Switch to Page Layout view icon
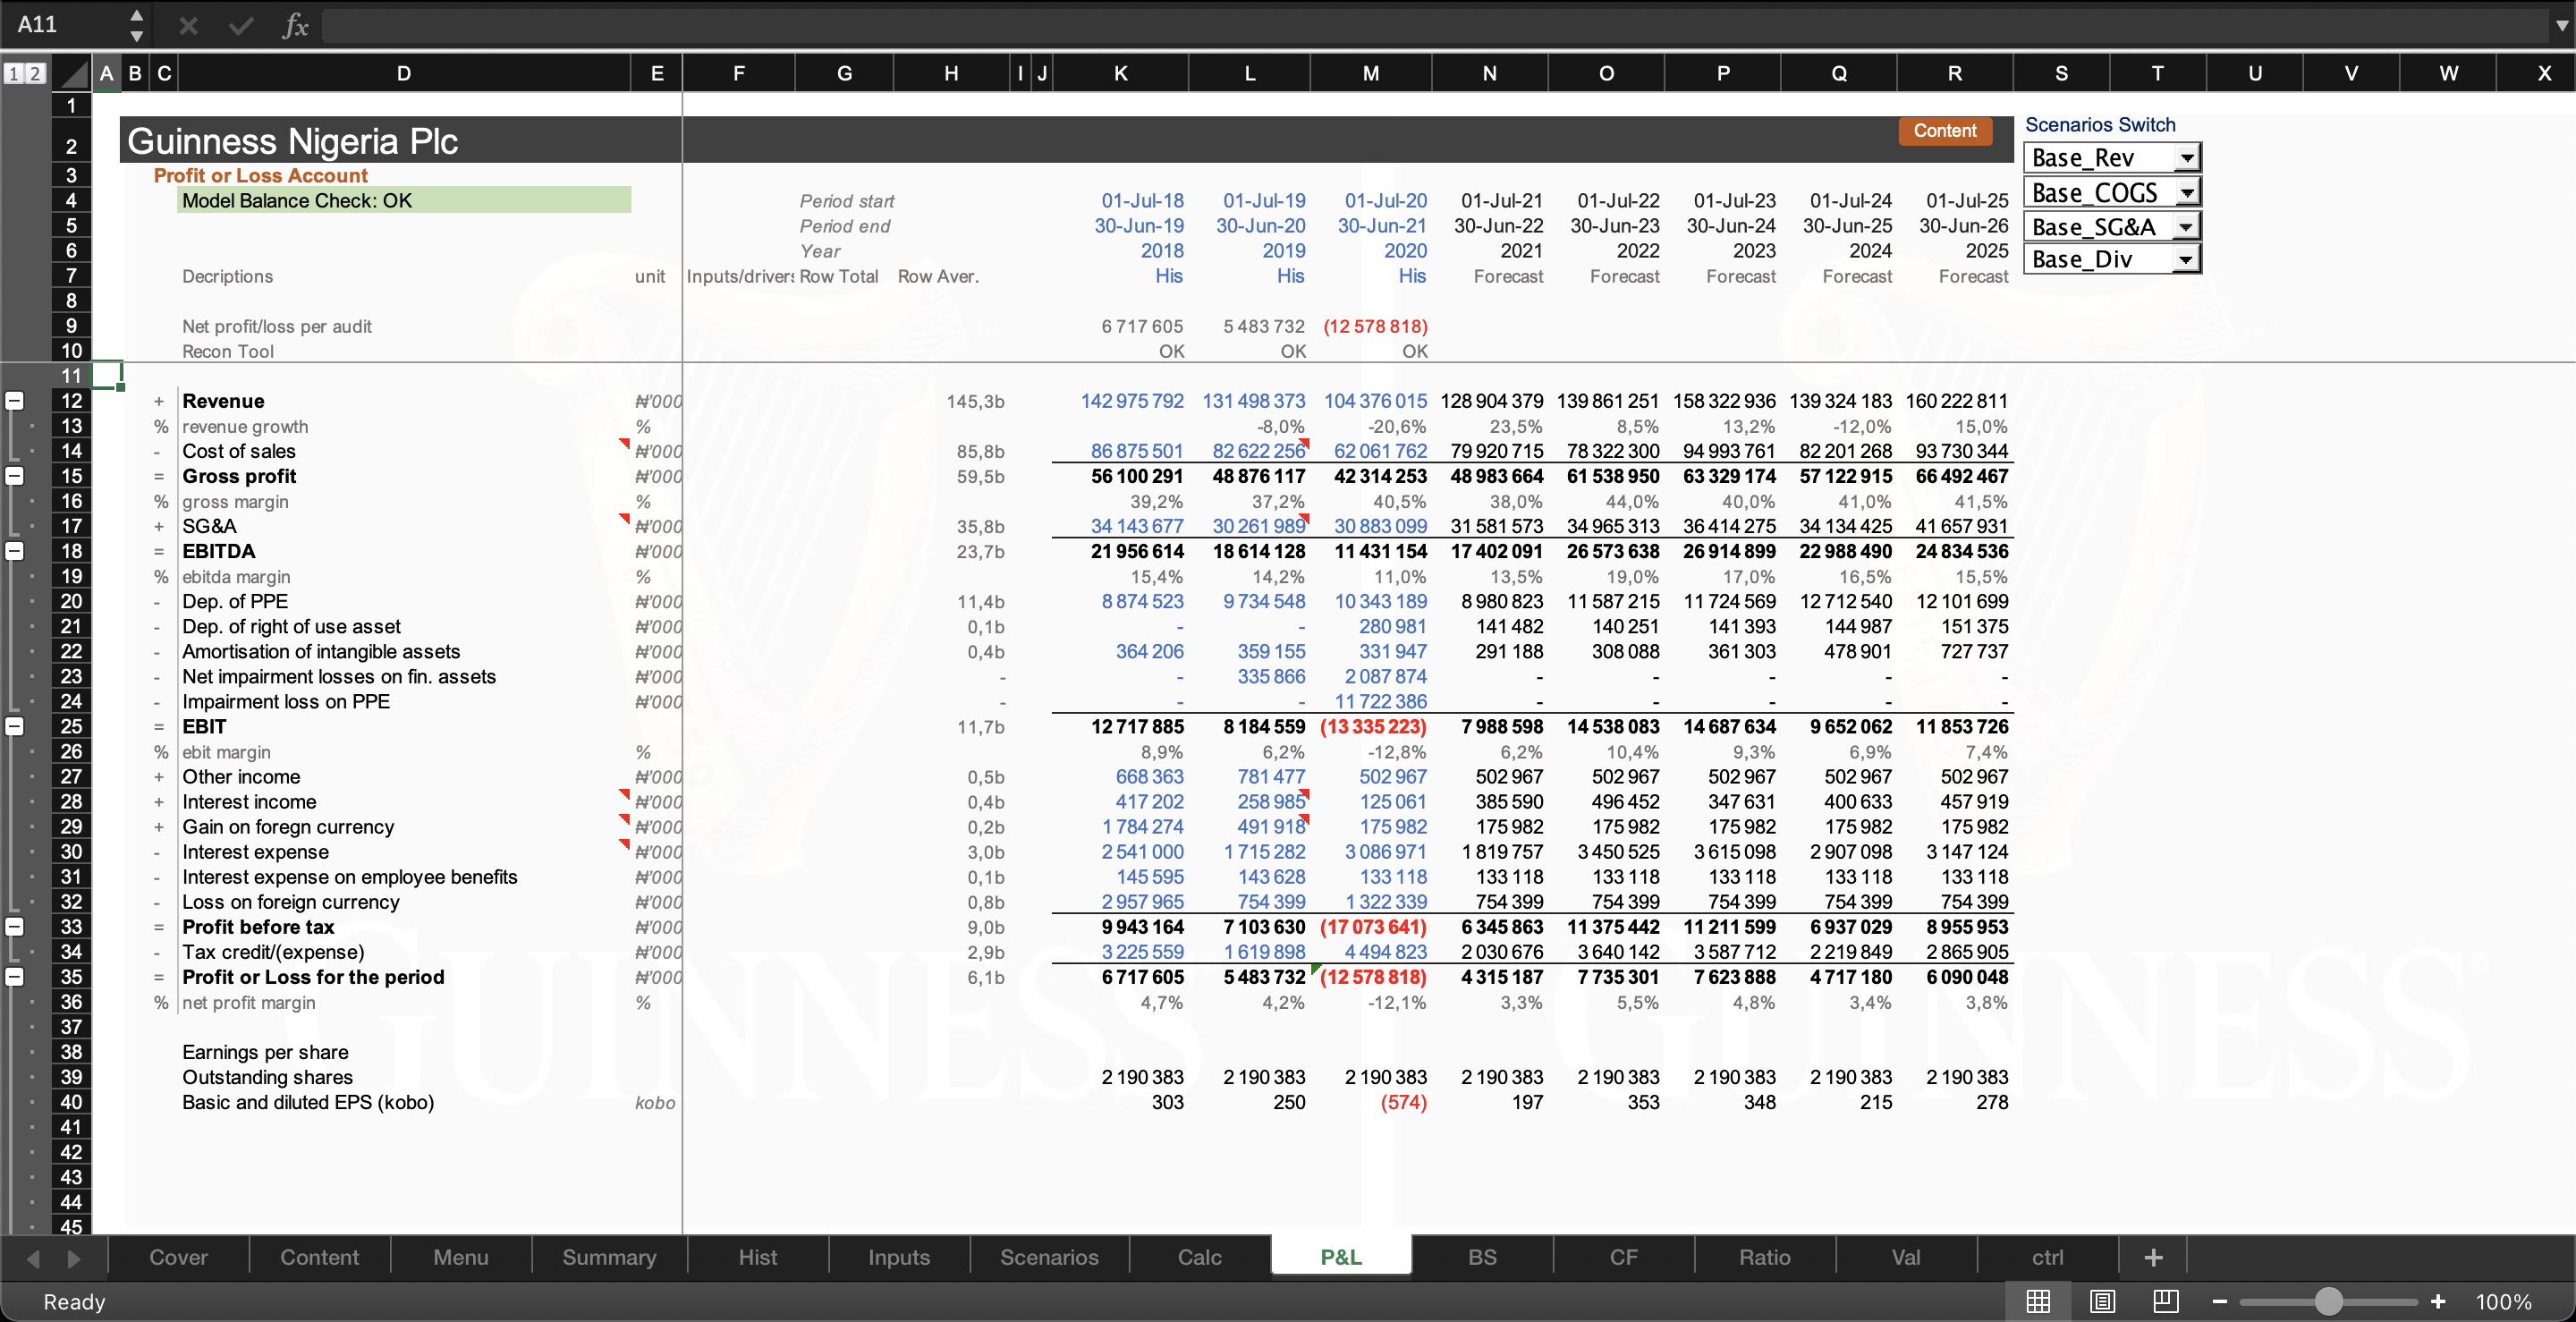This screenshot has width=2576, height=1322. (x=2102, y=1301)
